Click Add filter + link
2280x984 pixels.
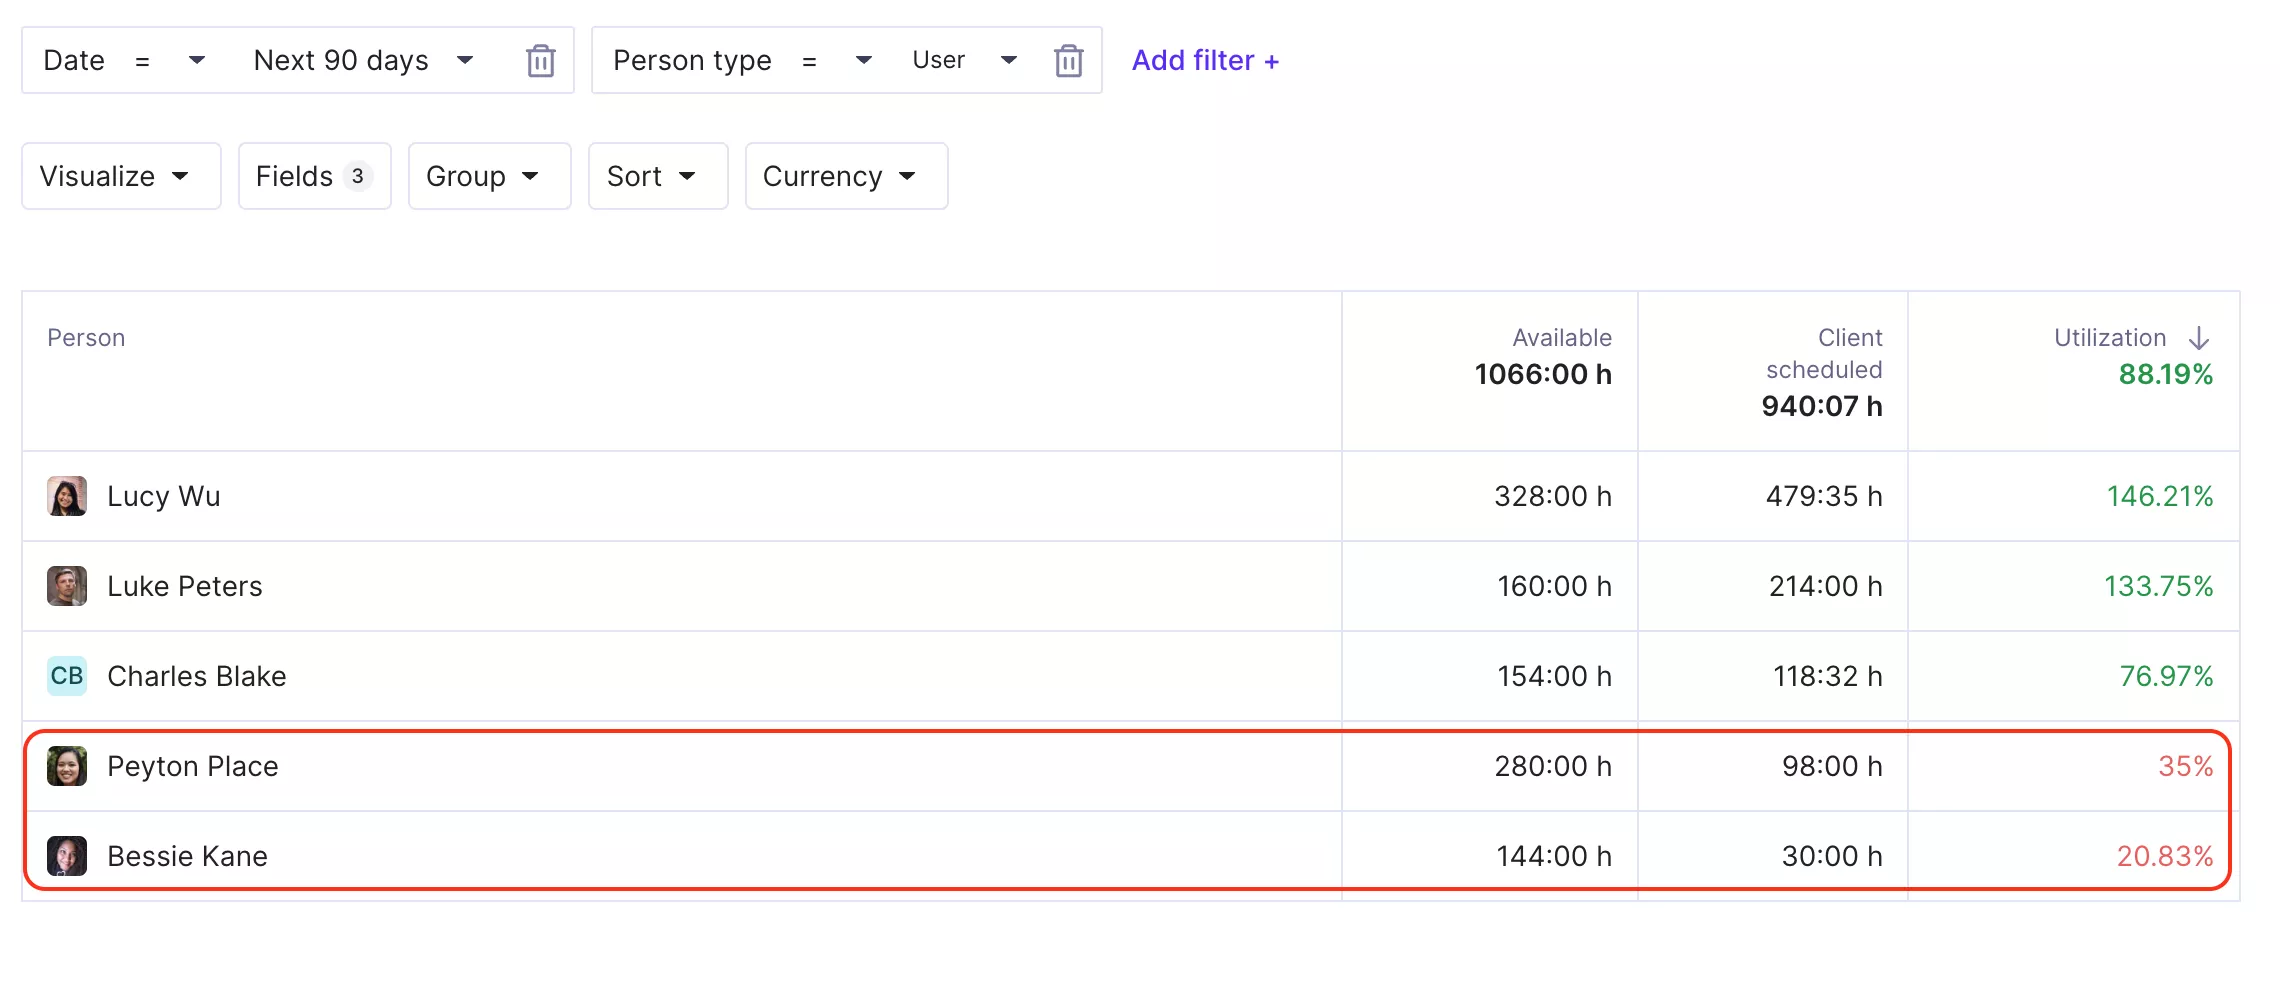(x=1205, y=60)
